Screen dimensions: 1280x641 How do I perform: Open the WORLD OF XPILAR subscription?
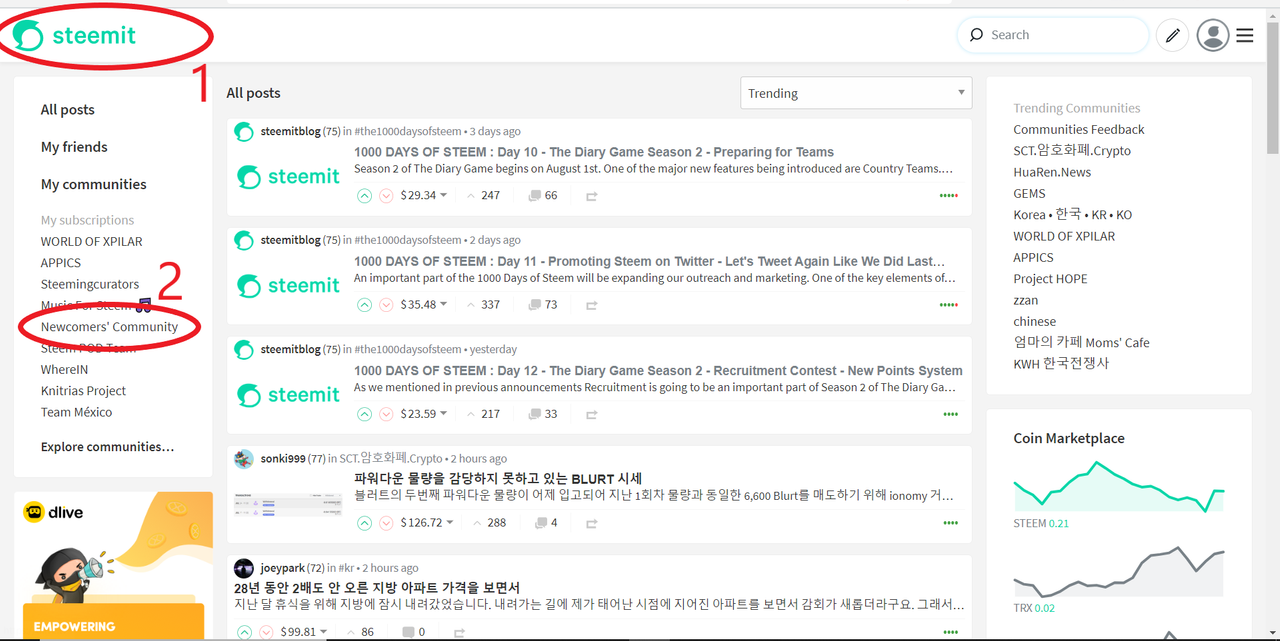[92, 242]
